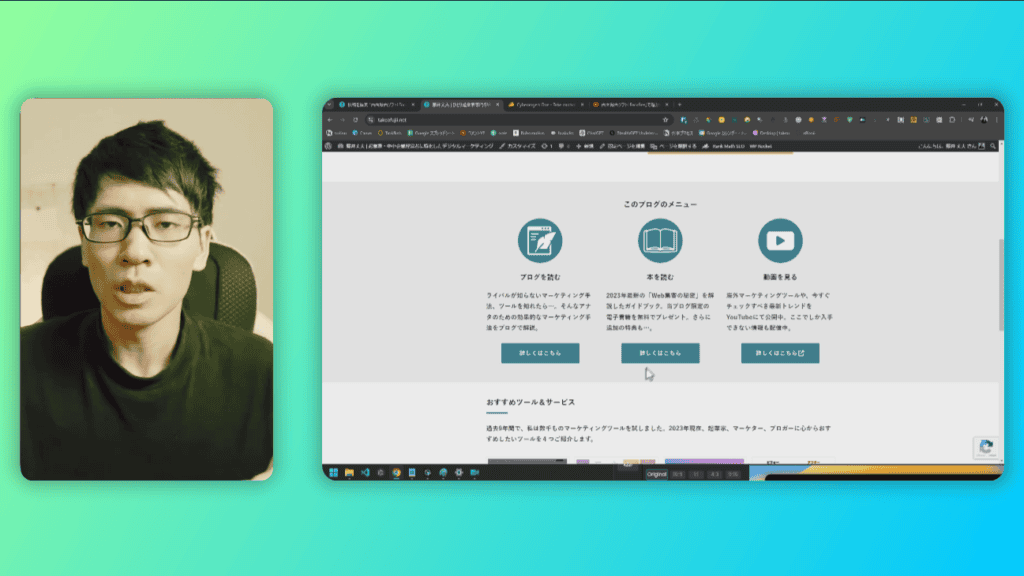Click the おすすめツール＆サービス heading
1024x576 pixels.
[531, 402]
